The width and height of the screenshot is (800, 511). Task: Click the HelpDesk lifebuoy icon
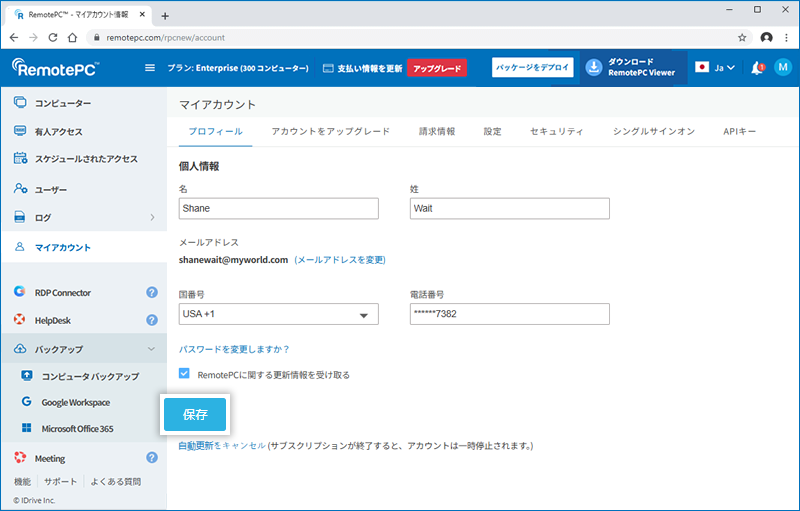[19, 319]
